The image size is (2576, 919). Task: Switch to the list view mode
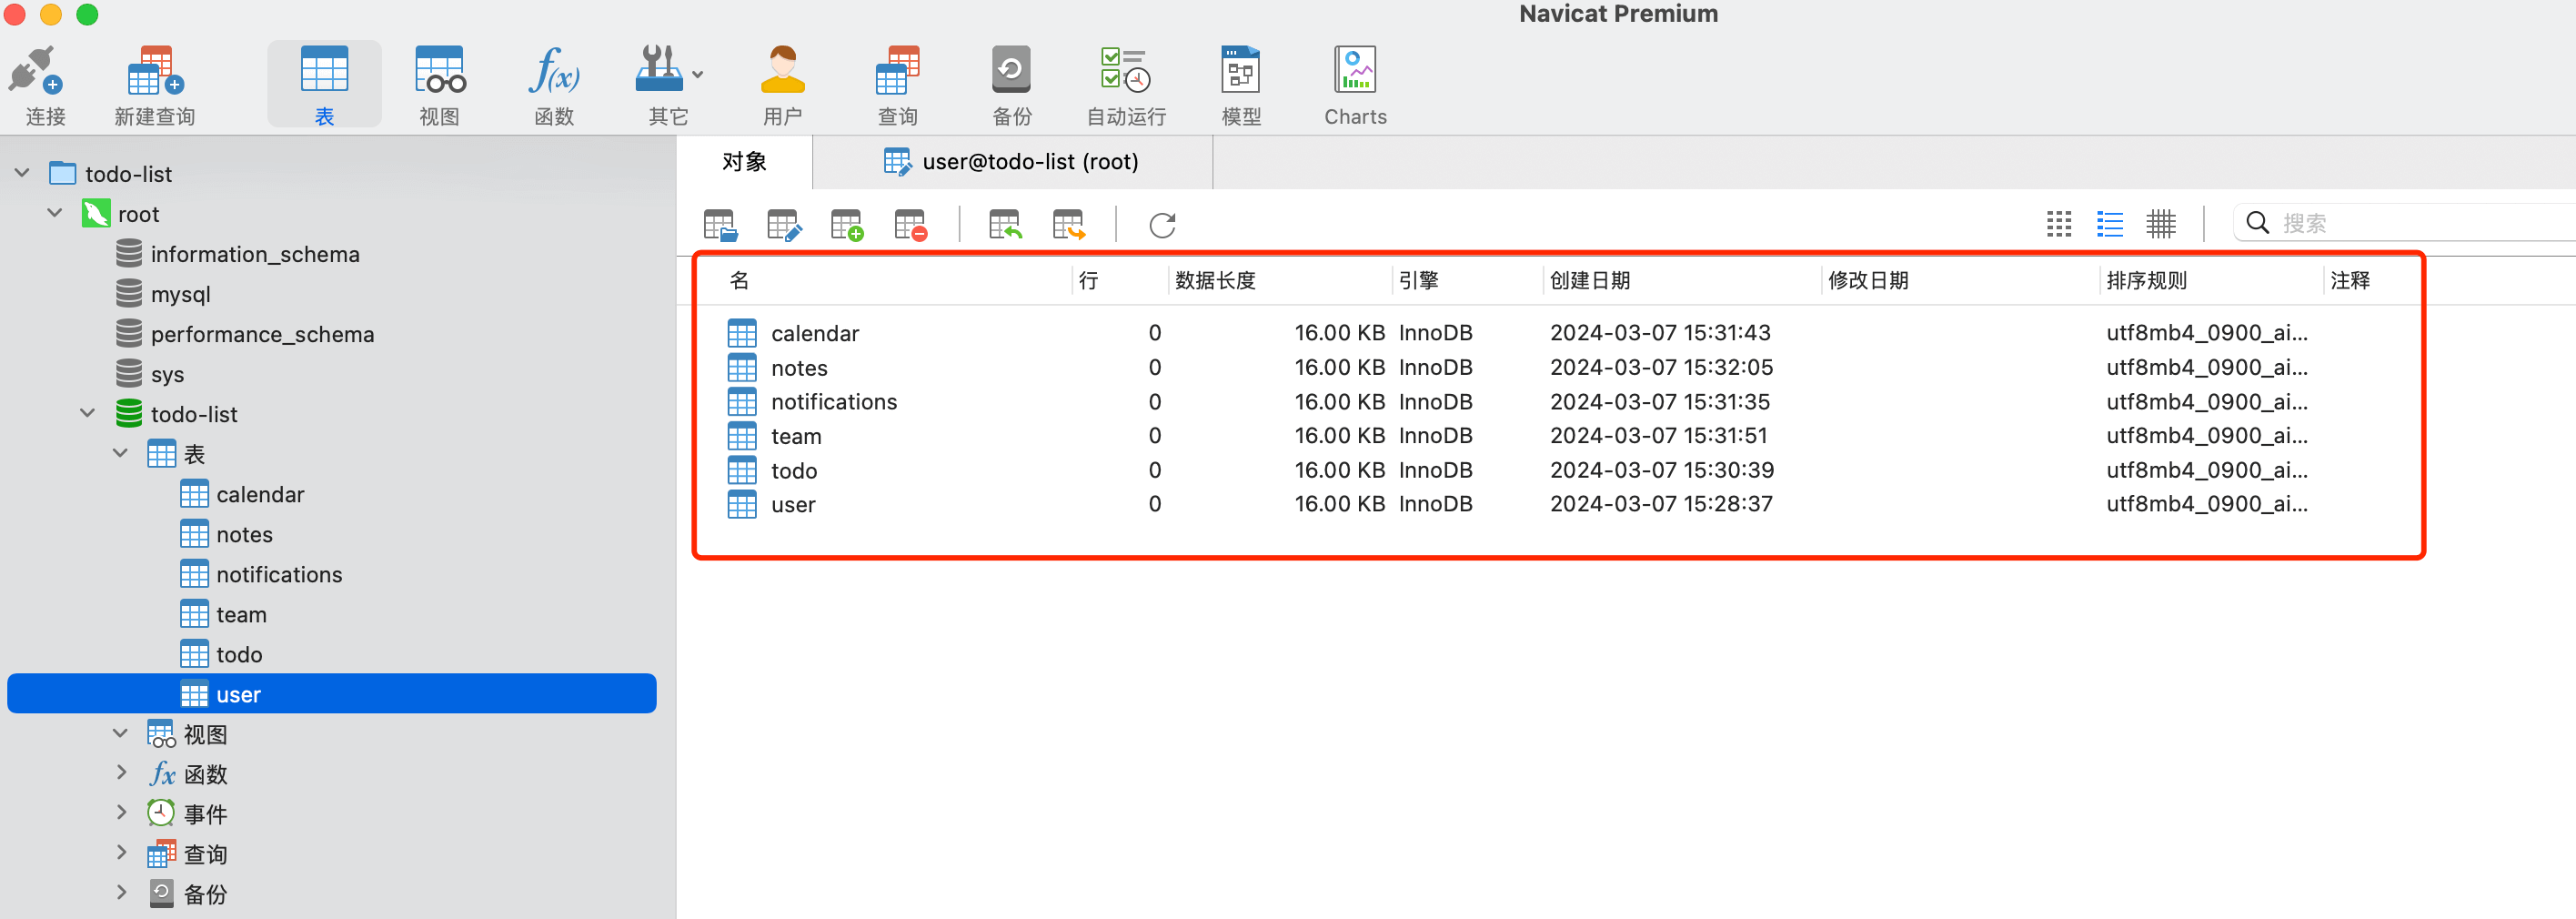click(x=2109, y=224)
